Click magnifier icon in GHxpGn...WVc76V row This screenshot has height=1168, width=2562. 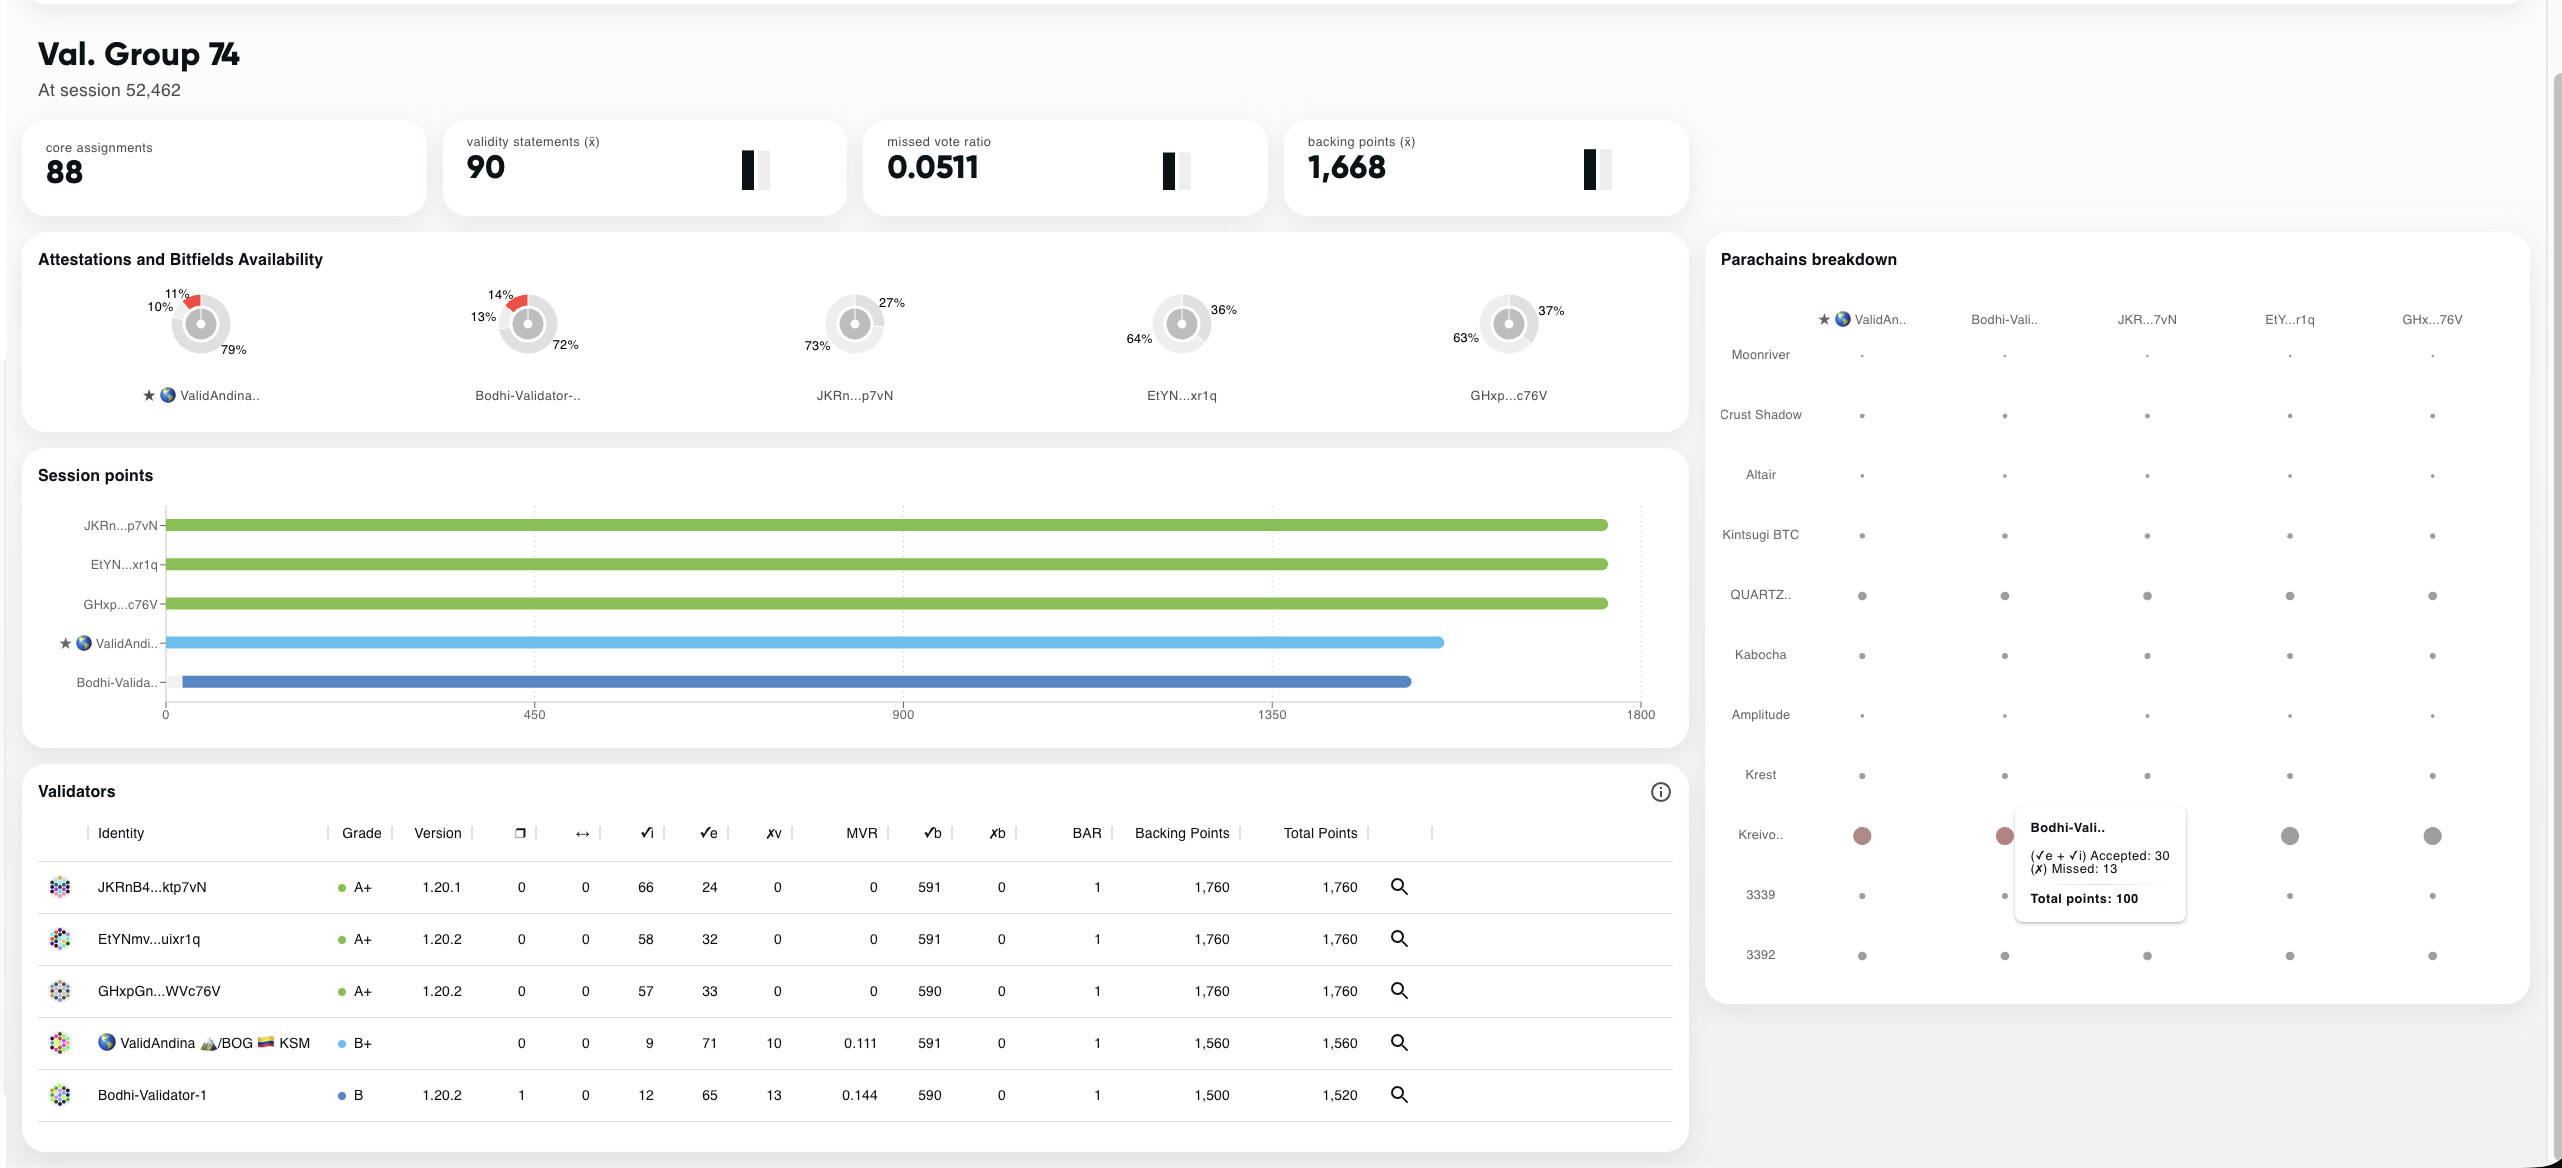(1399, 991)
